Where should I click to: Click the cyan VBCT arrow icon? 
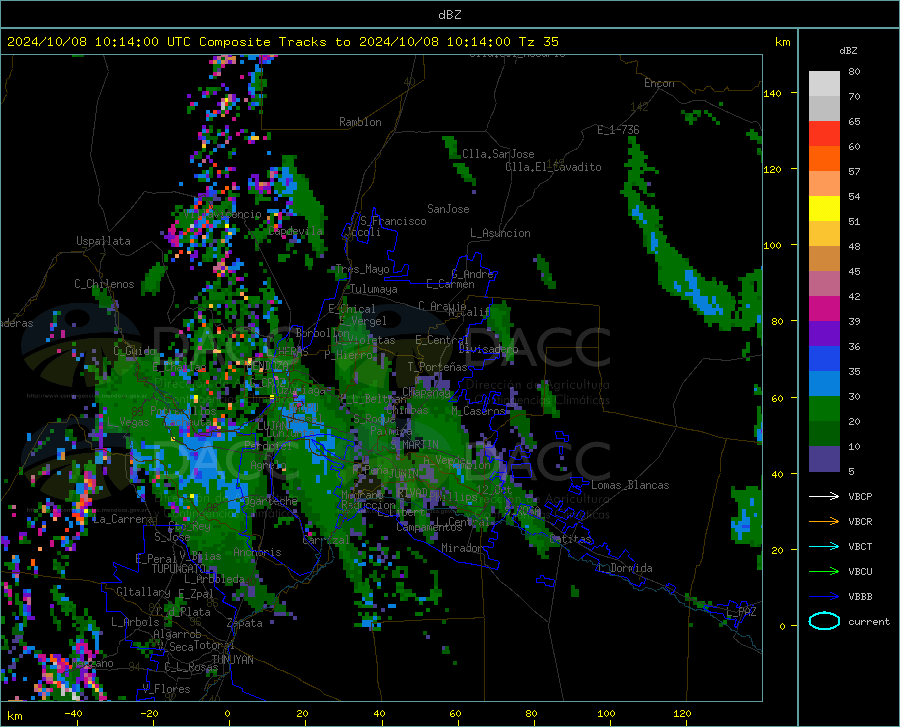point(824,546)
